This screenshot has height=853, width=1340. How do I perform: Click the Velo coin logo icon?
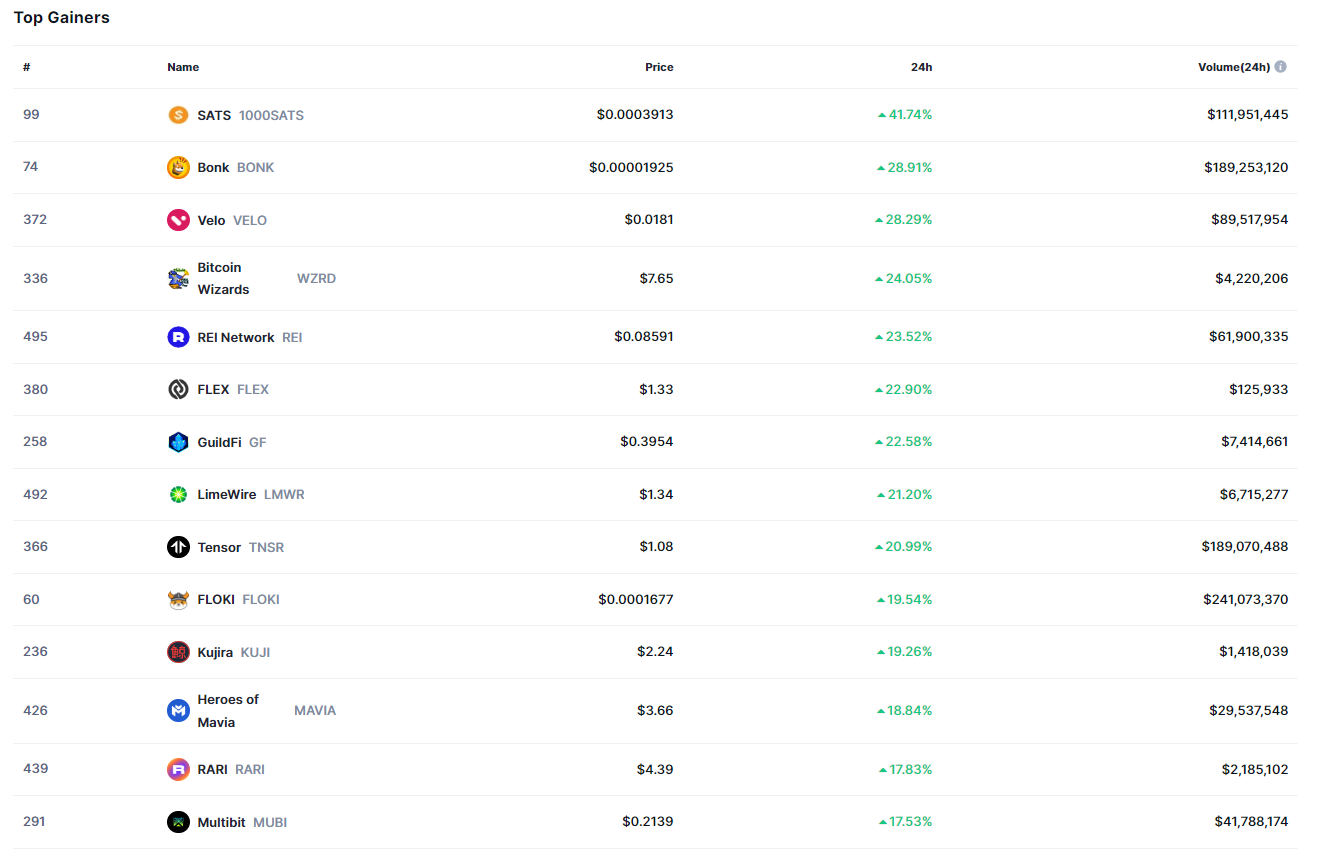pyautogui.click(x=178, y=220)
